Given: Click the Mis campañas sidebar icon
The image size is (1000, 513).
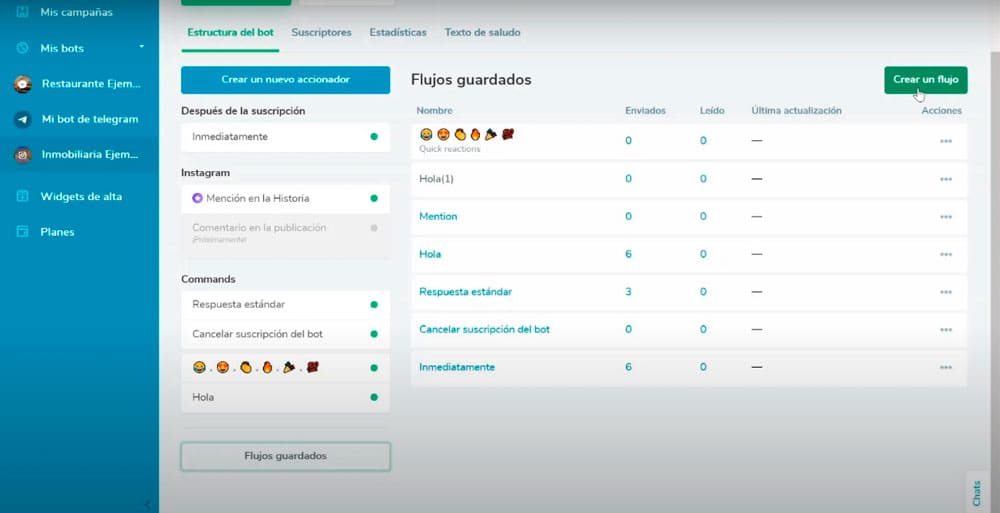Looking at the screenshot, I should pos(22,13).
